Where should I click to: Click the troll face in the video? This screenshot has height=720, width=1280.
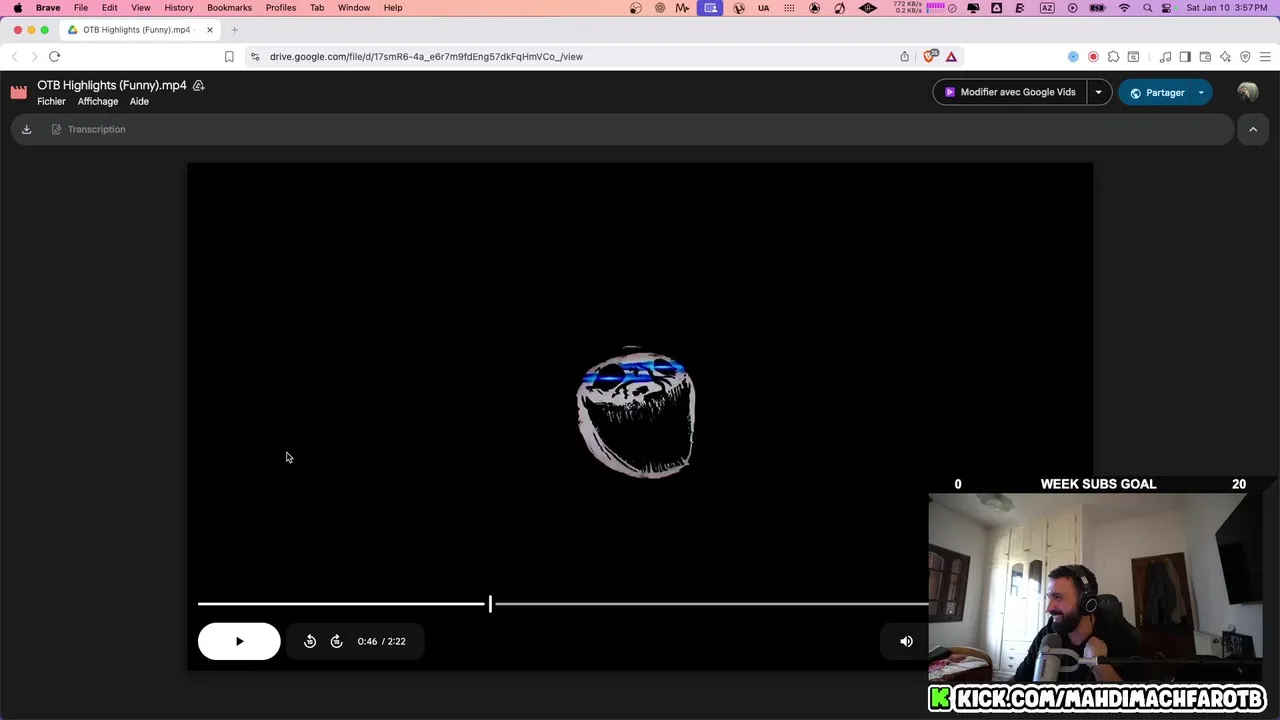pyautogui.click(x=636, y=413)
